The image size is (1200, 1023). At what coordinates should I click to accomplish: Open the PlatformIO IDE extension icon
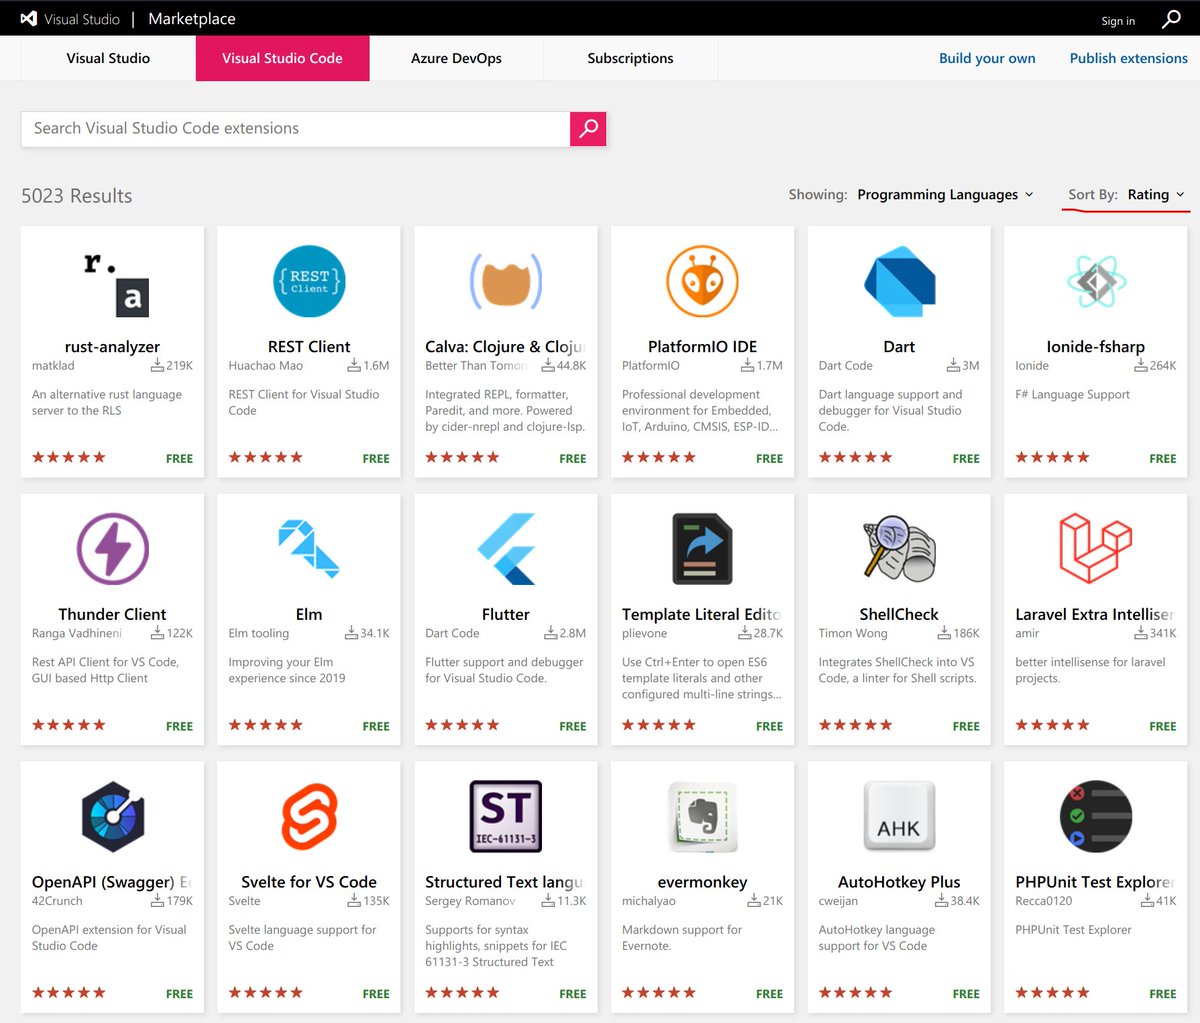tap(701, 281)
